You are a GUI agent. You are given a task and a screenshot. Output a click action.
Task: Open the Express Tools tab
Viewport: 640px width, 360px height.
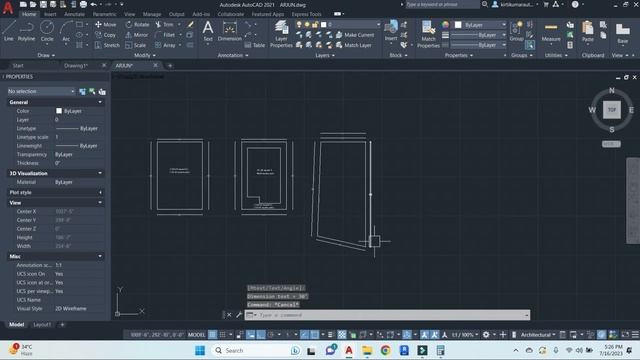point(307,14)
